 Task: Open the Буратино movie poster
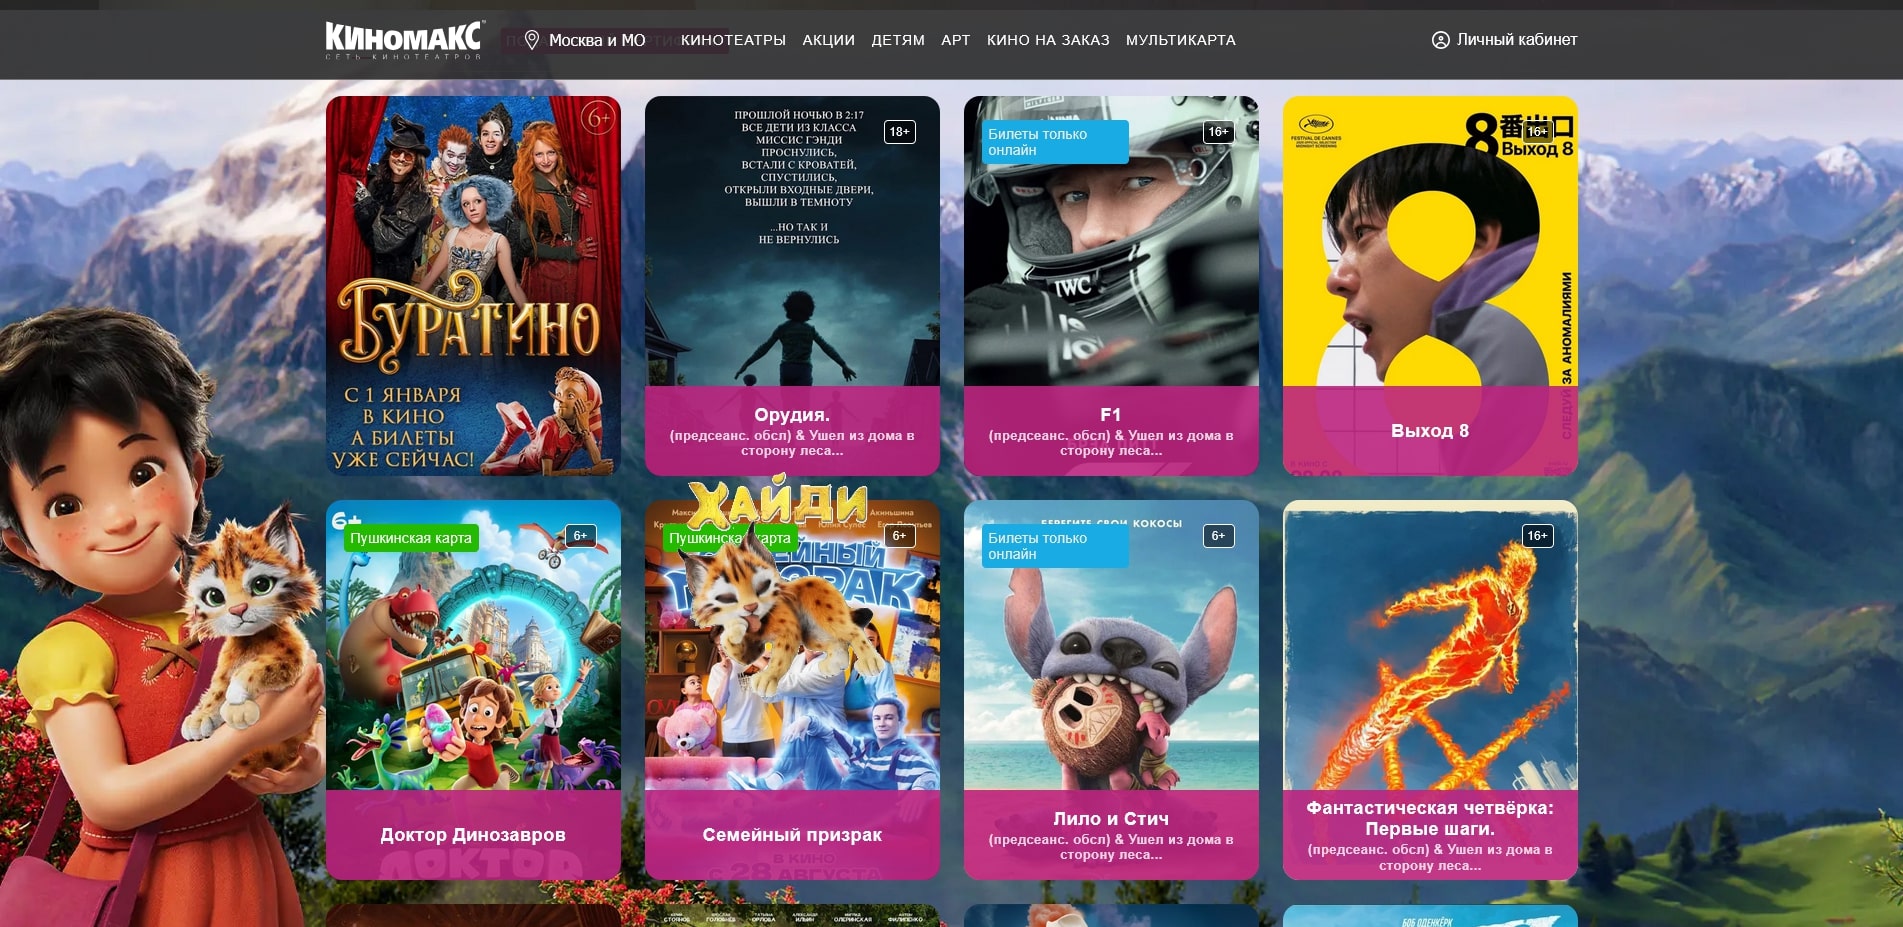(473, 285)
